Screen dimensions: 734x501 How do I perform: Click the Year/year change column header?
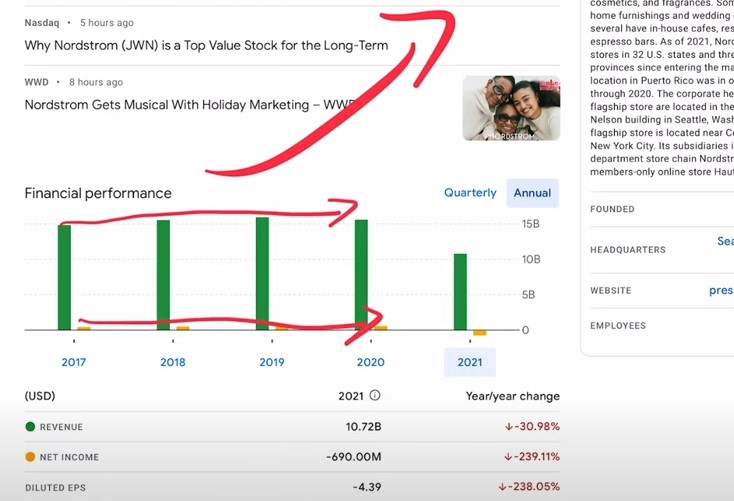click(x=513, y=396)
